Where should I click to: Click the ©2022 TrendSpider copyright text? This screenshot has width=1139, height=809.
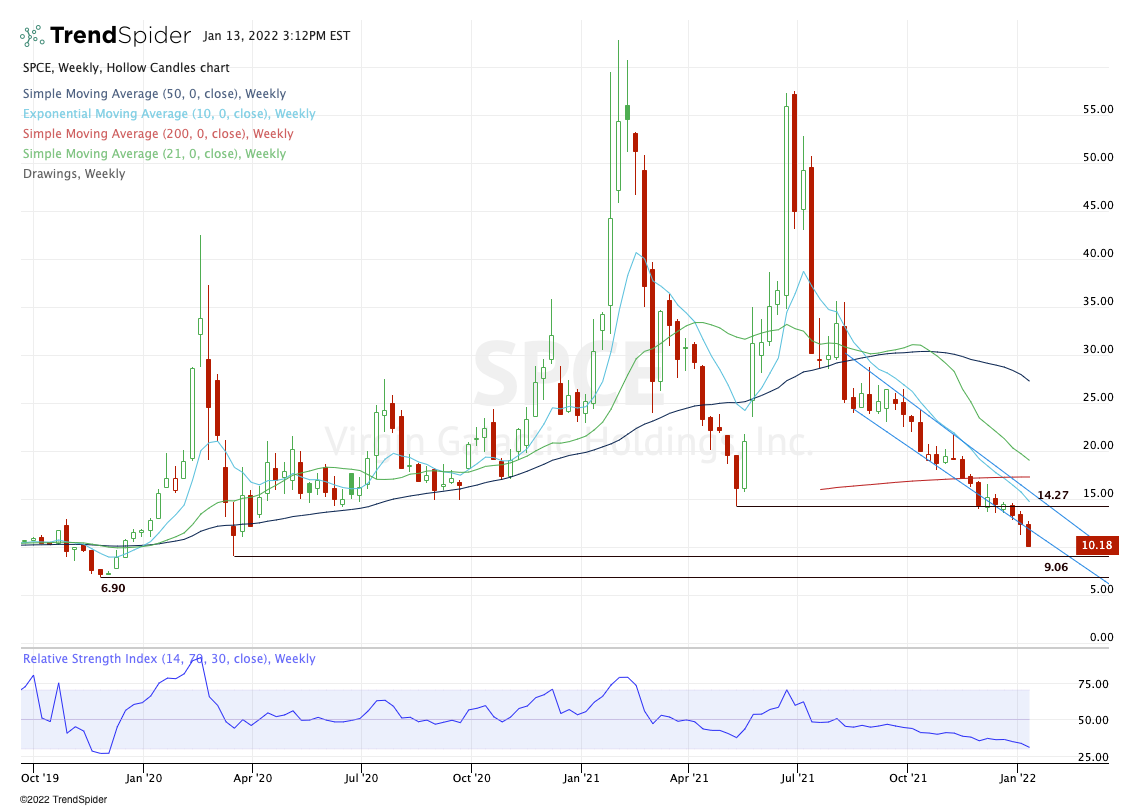click(63, 800)
